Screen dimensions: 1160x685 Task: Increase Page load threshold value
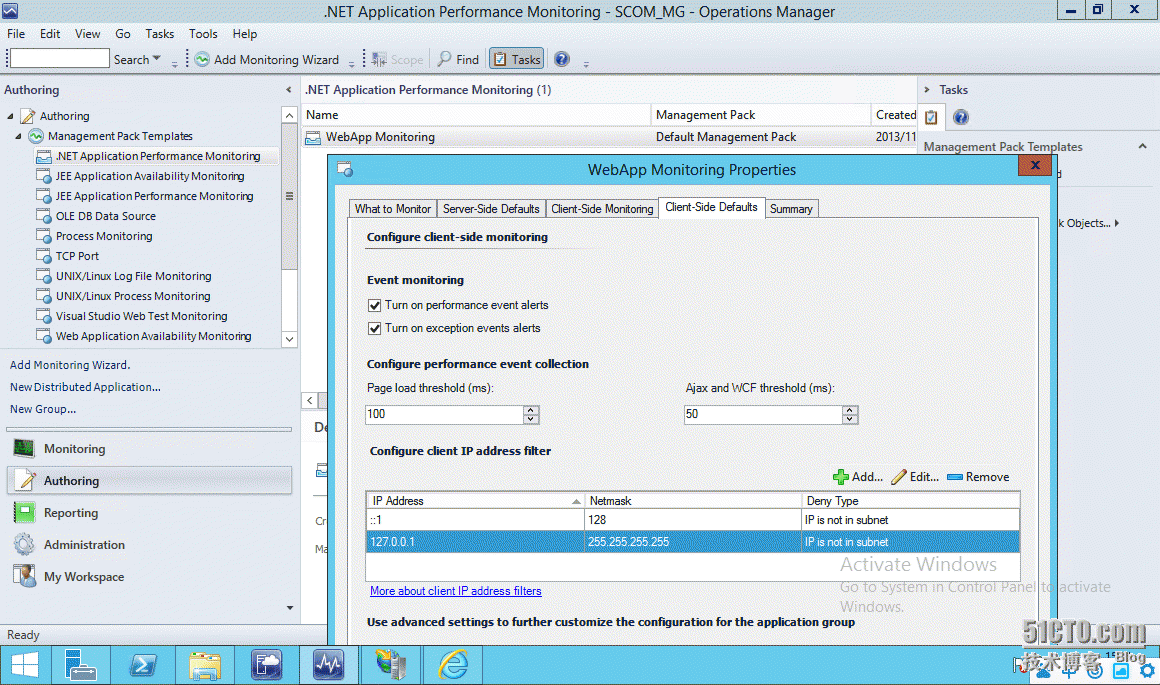(530, 410)
